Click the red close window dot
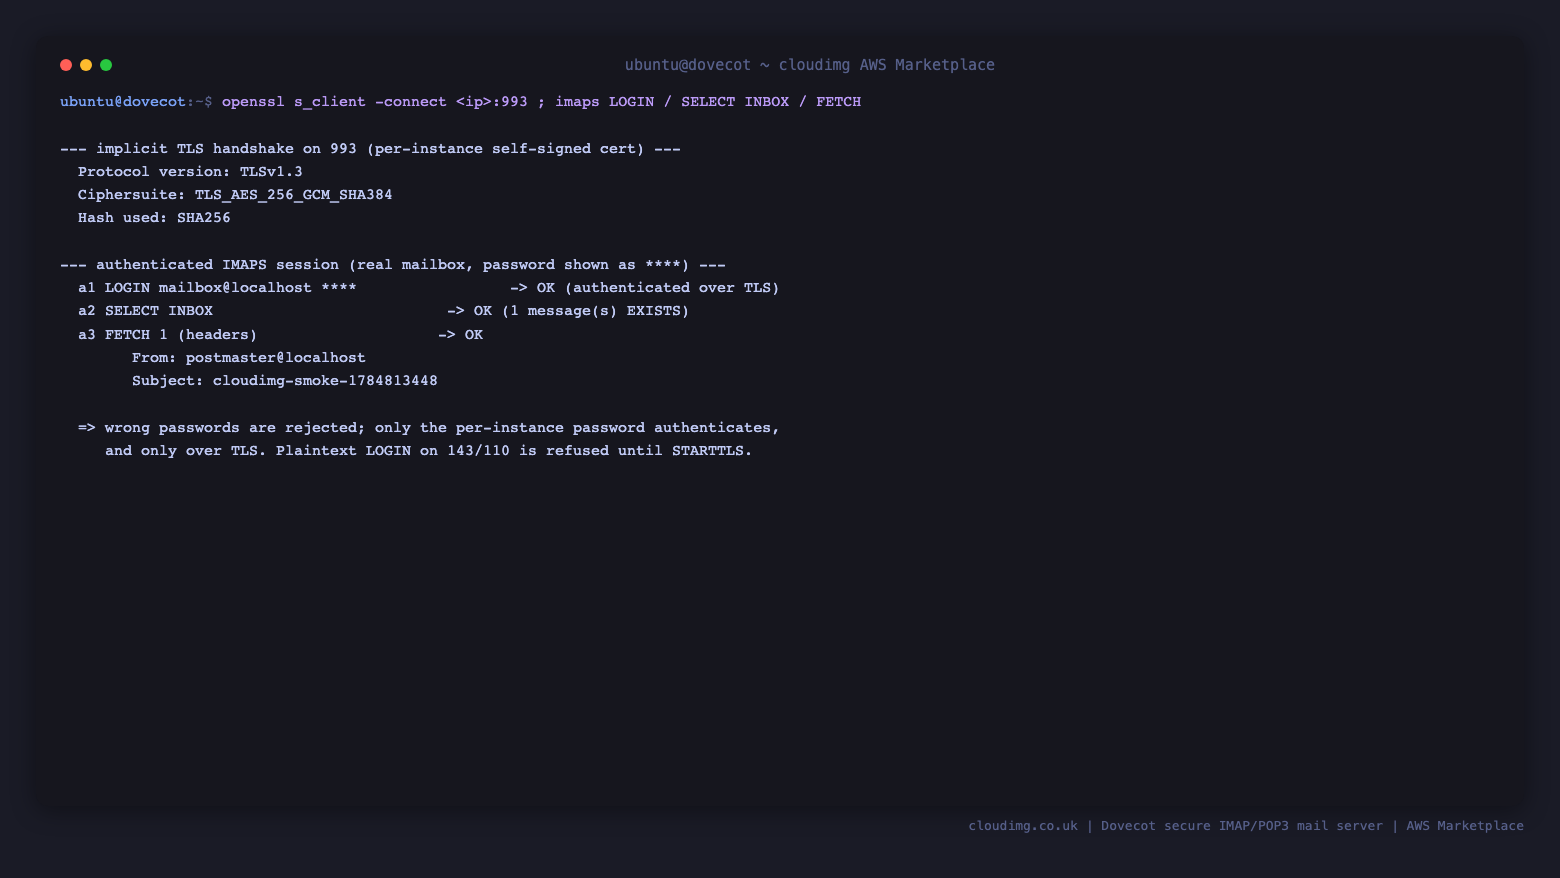 click(66, 65)
